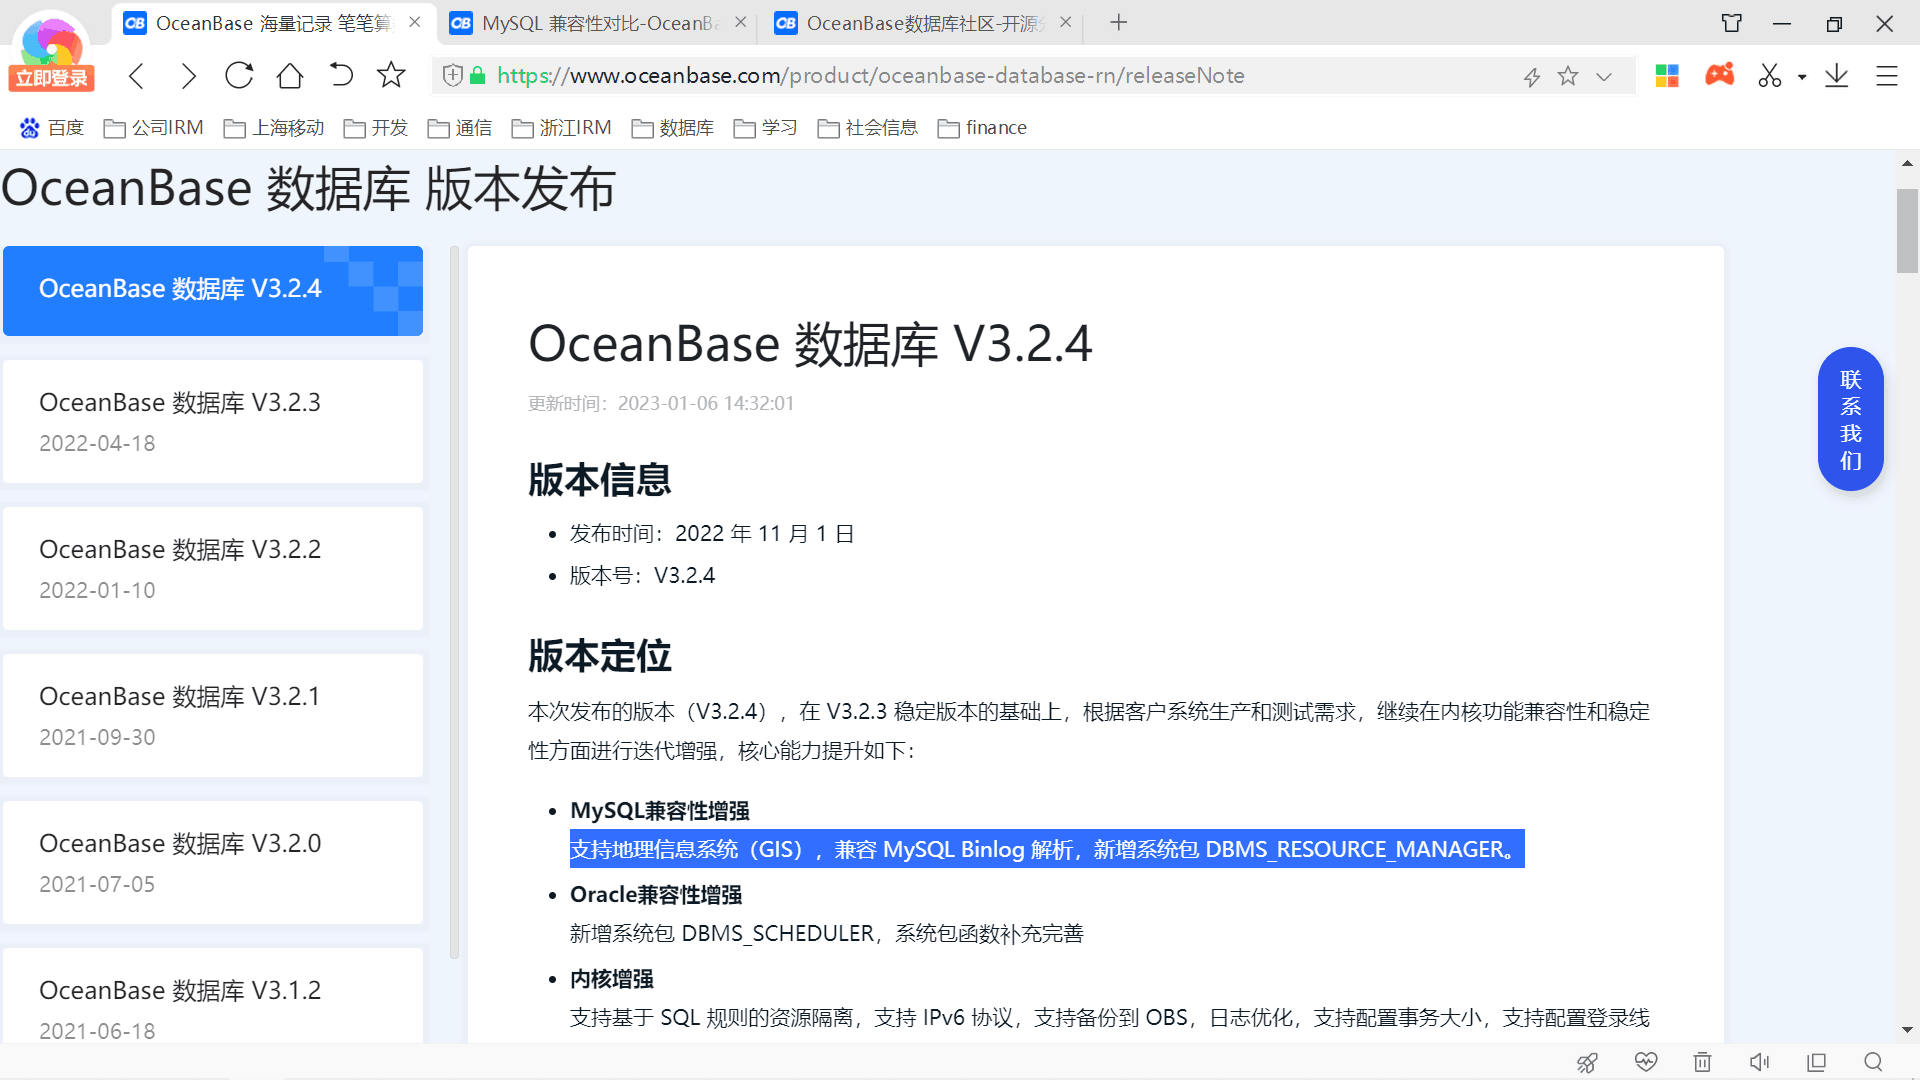Click the 立即登录 login button
Screen dimensions: 1920x1080
coord(51,78)
